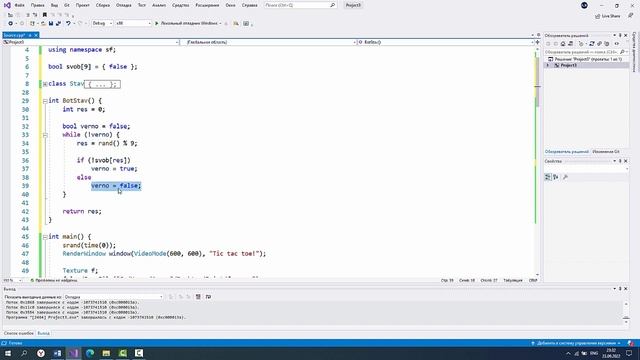Viewport: 640px width, 360px height.
Task: Open the Отладка menu
Action: [123, 5]
